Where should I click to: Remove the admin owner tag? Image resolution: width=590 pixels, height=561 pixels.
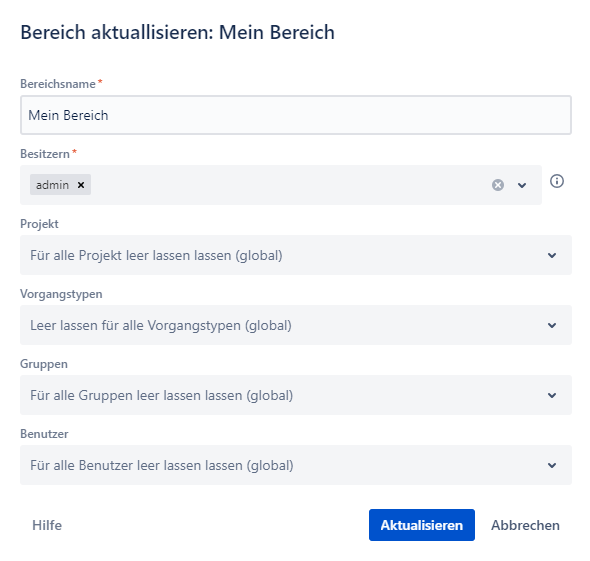pos(81,185)
